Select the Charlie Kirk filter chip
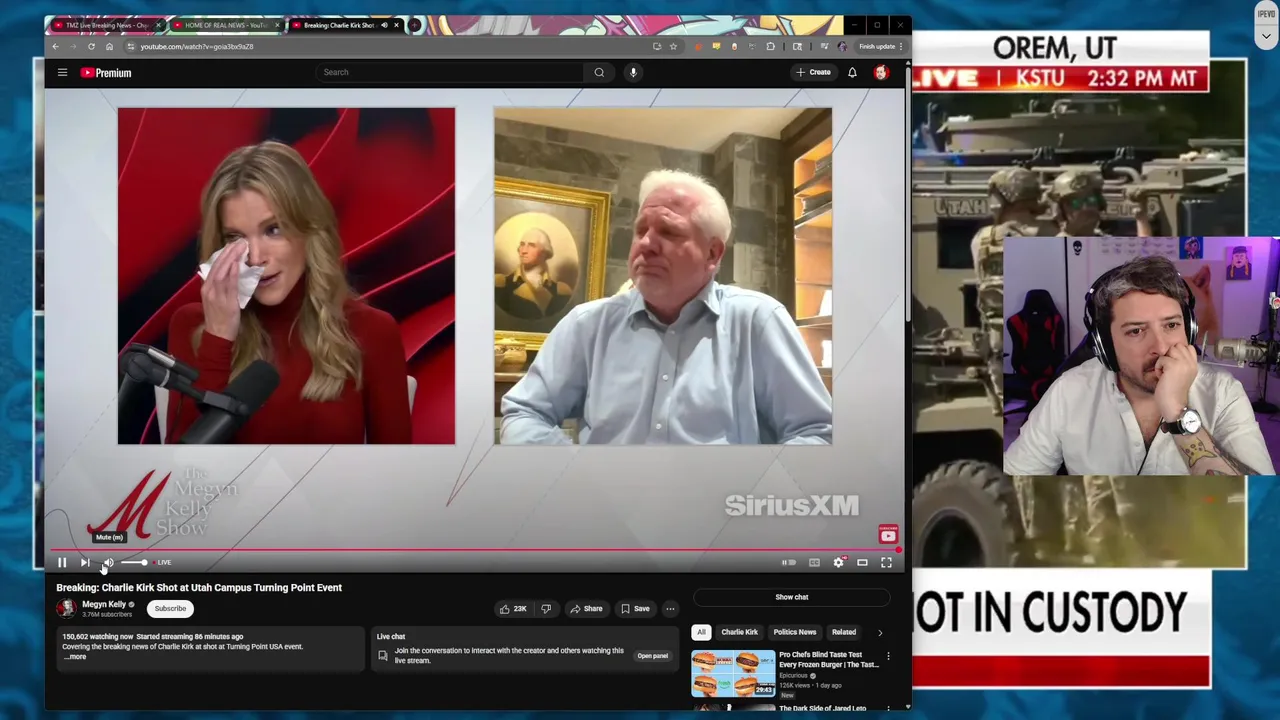The height and width of the screenshot is (720, 1280). pyautogui.click(x=740, y=632)
